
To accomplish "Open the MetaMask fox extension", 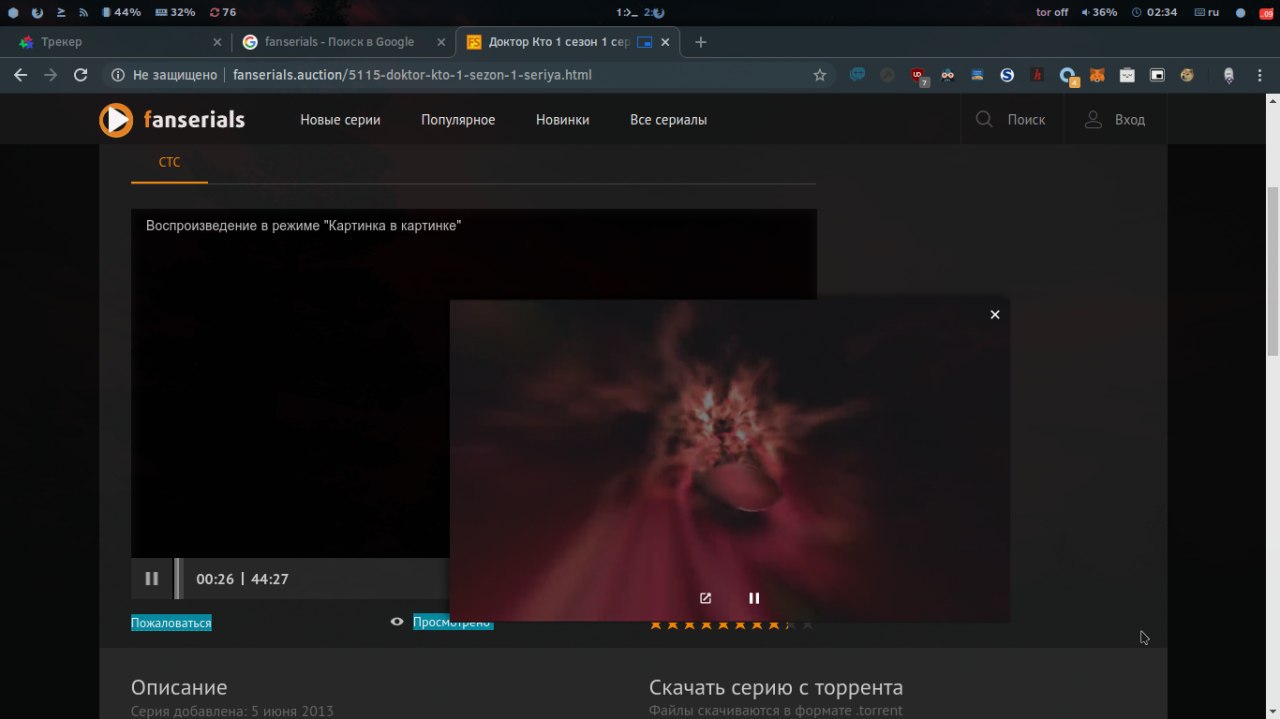I will [1097, 75].
